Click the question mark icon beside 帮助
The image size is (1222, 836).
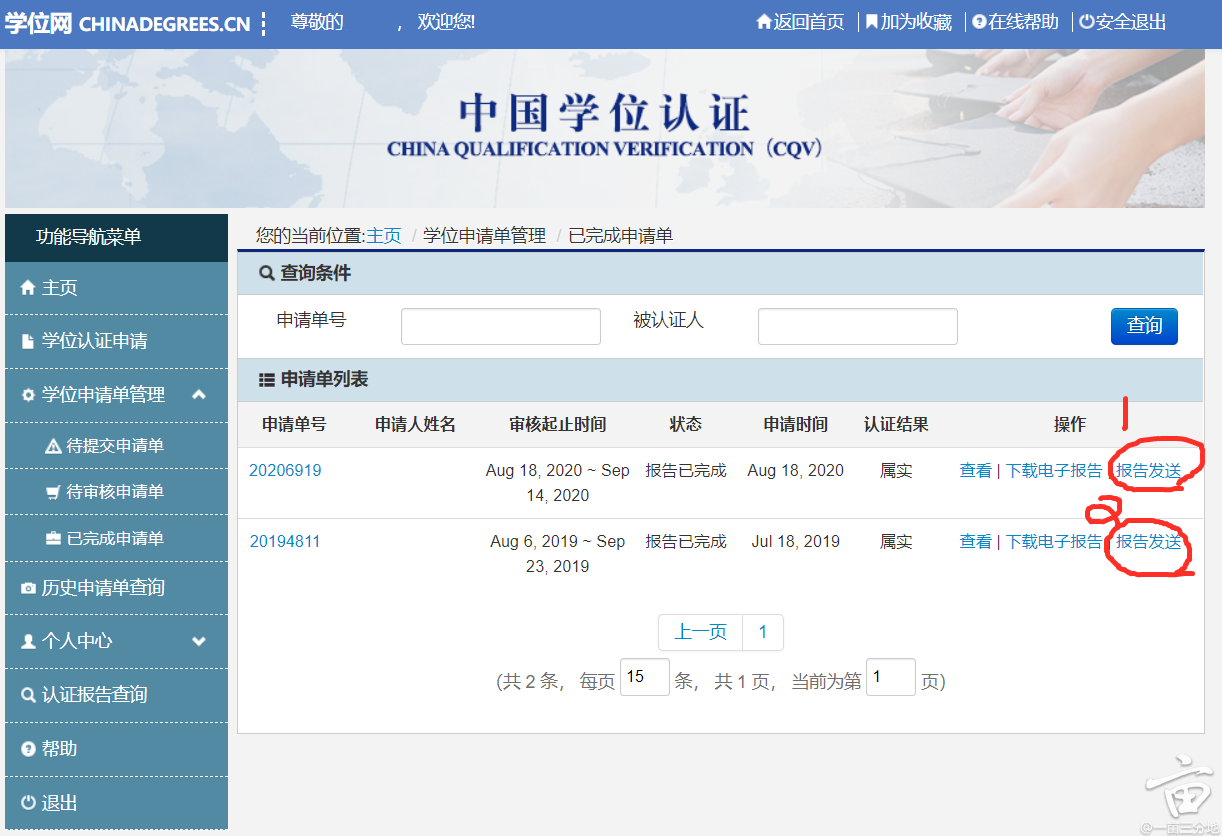(29, 747)
